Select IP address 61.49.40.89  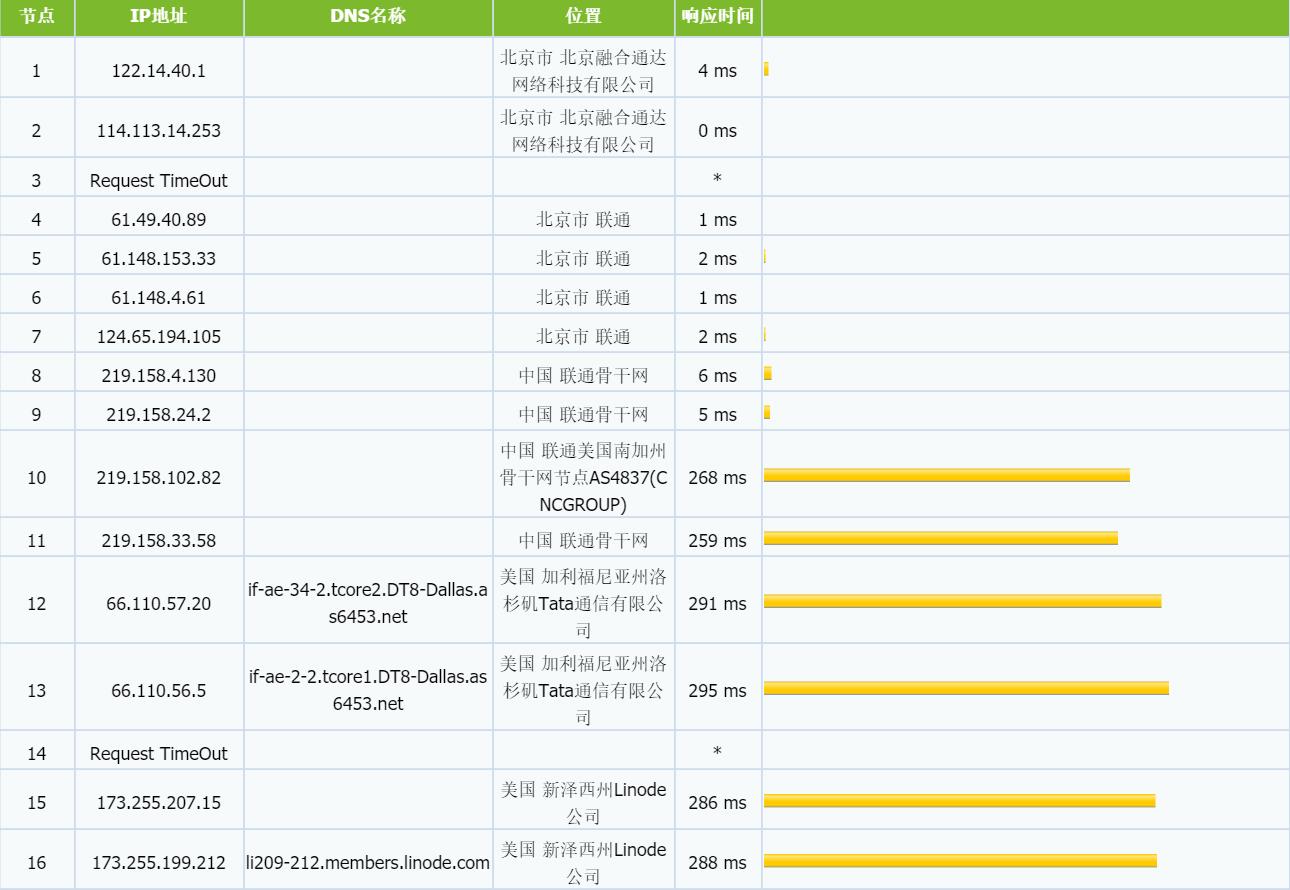159,219
